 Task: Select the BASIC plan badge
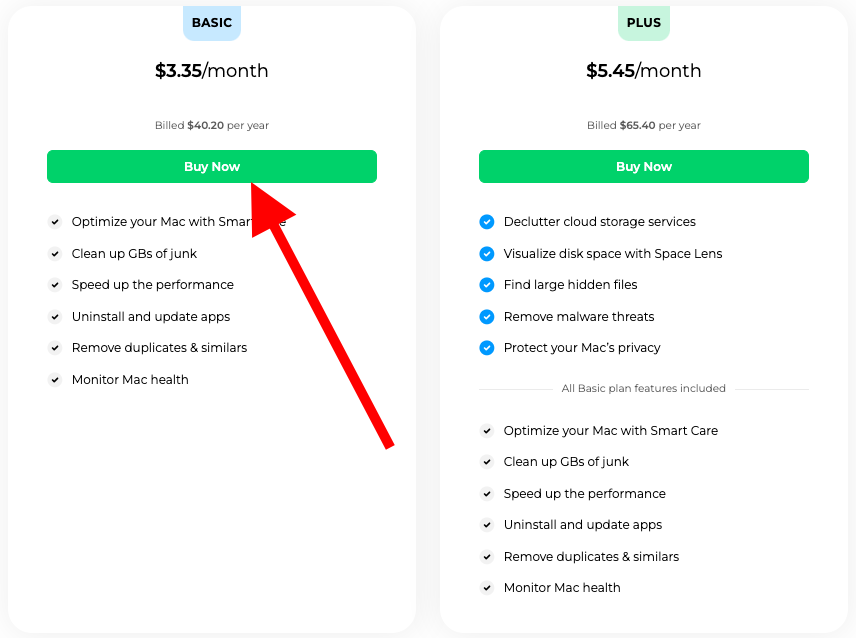tap(212, 23)
